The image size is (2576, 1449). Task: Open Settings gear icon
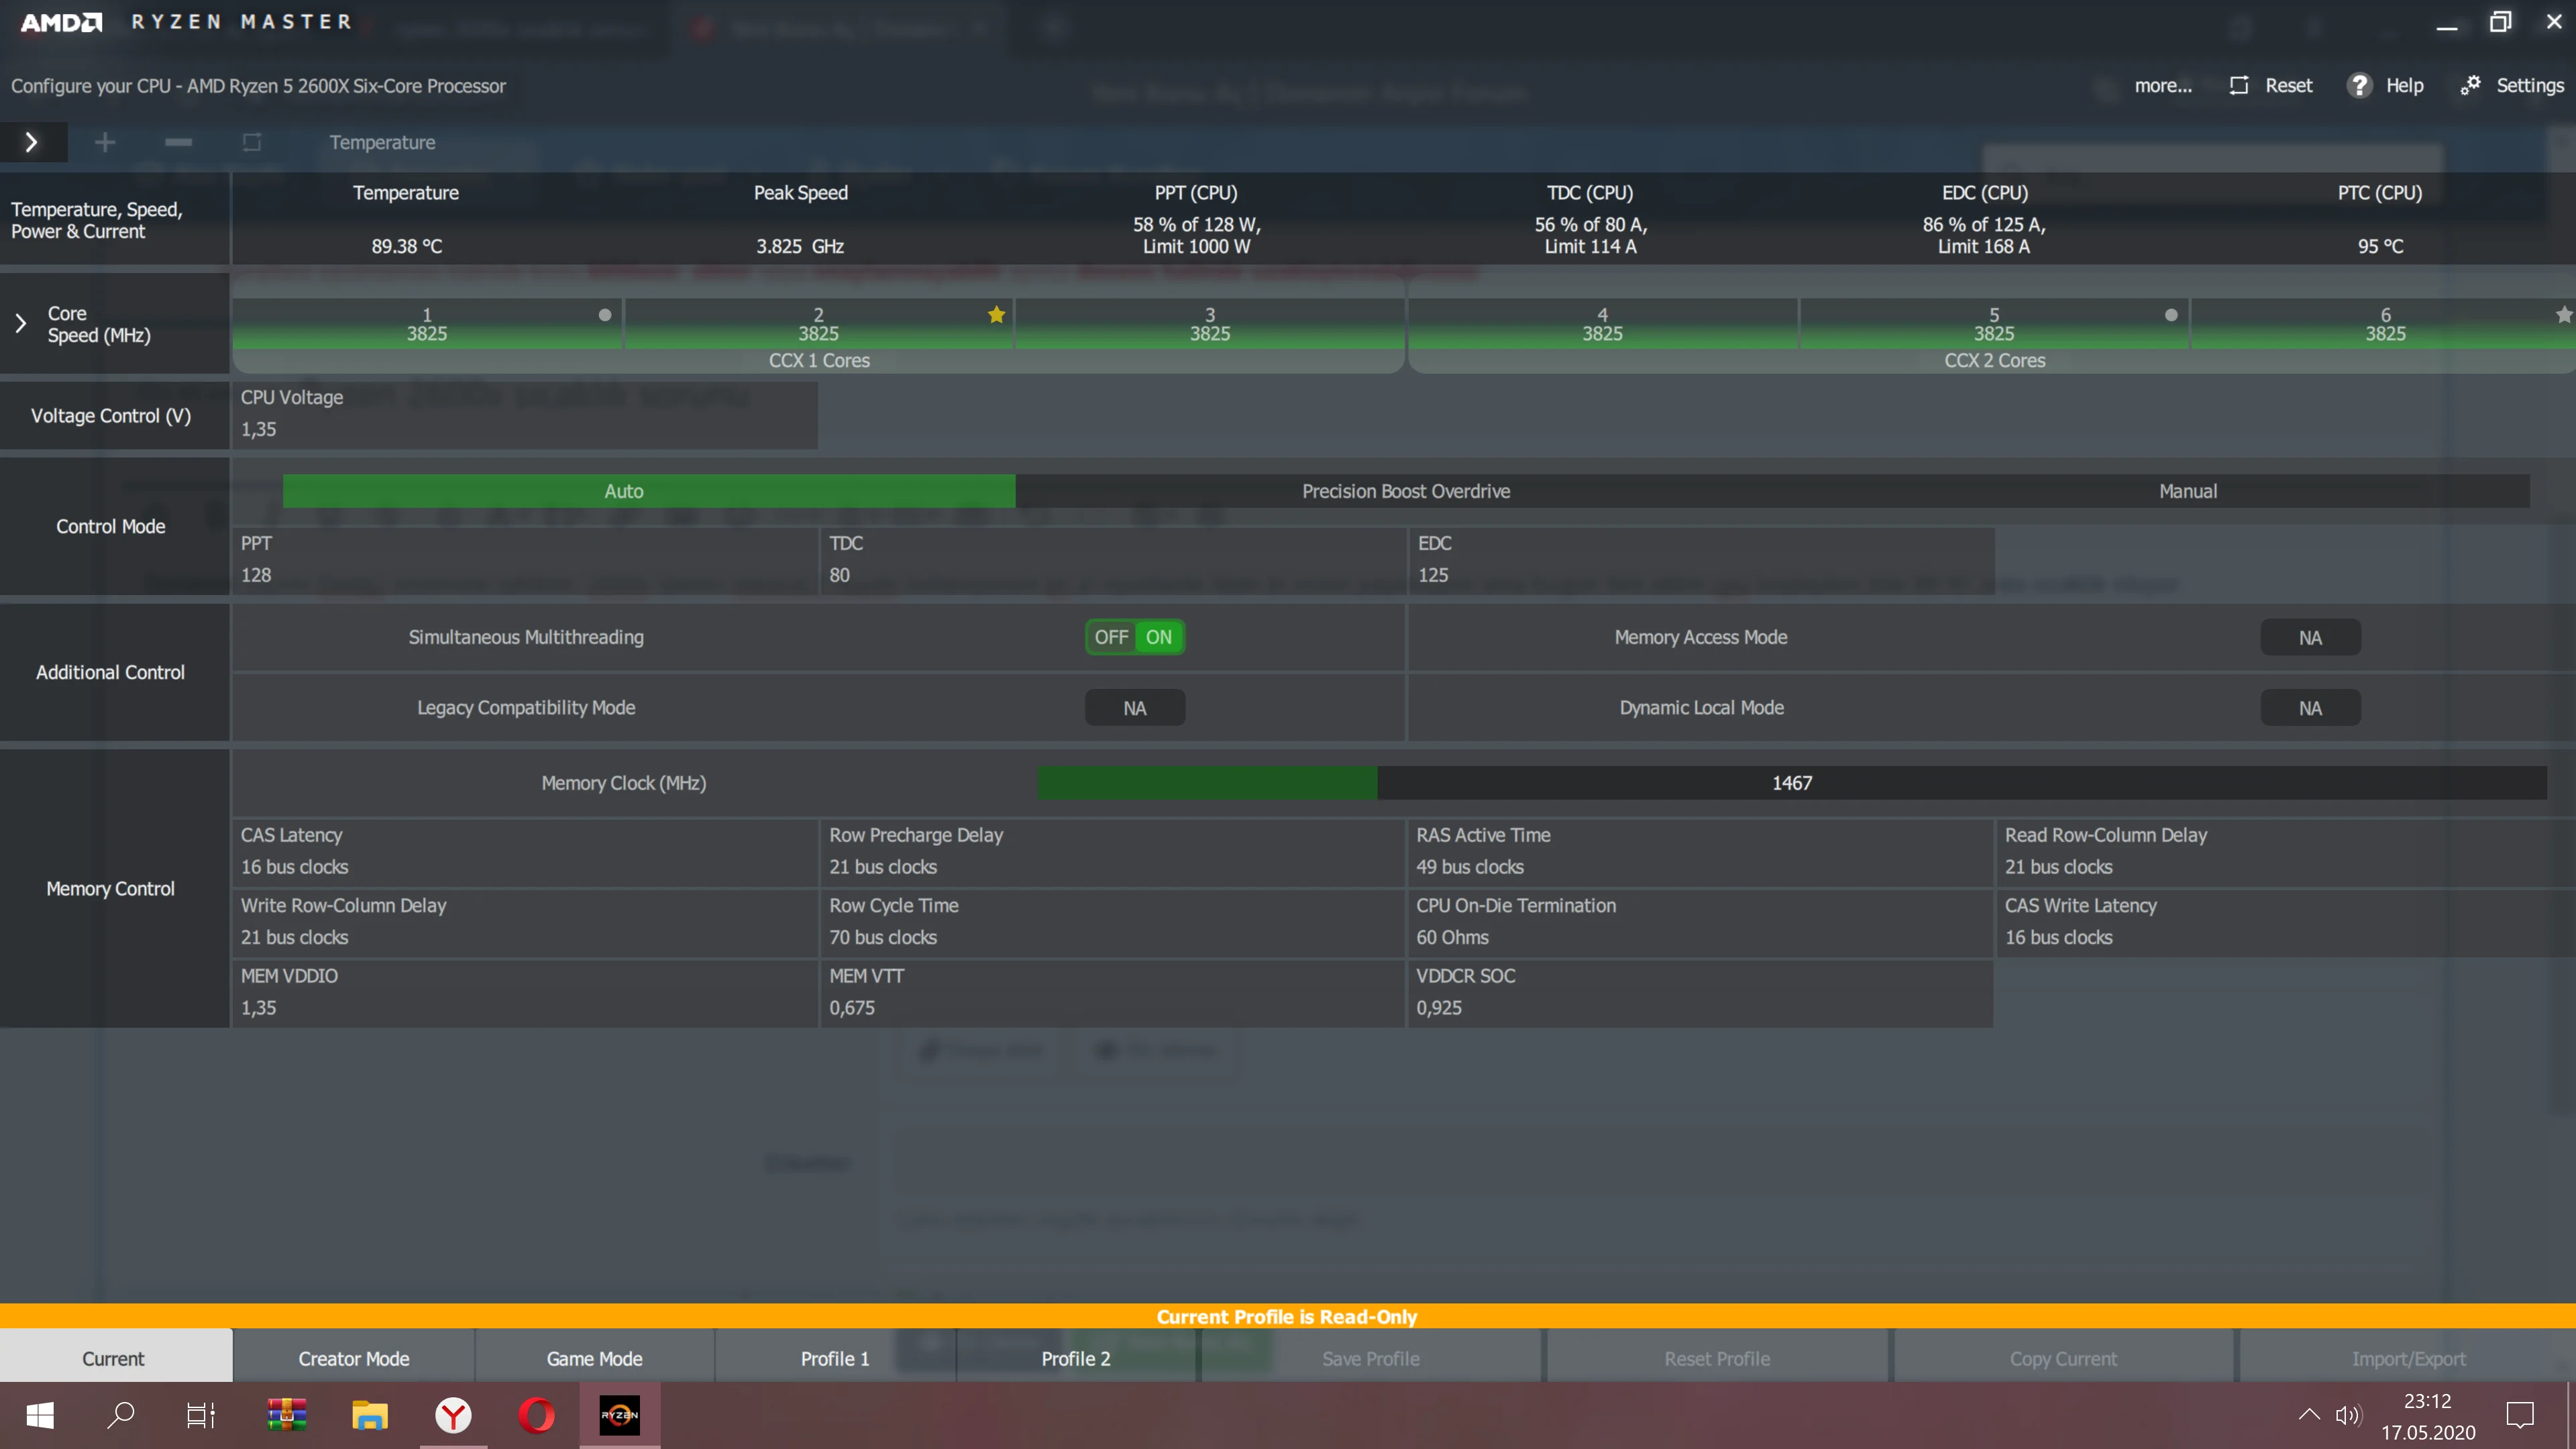(2470, 86)
